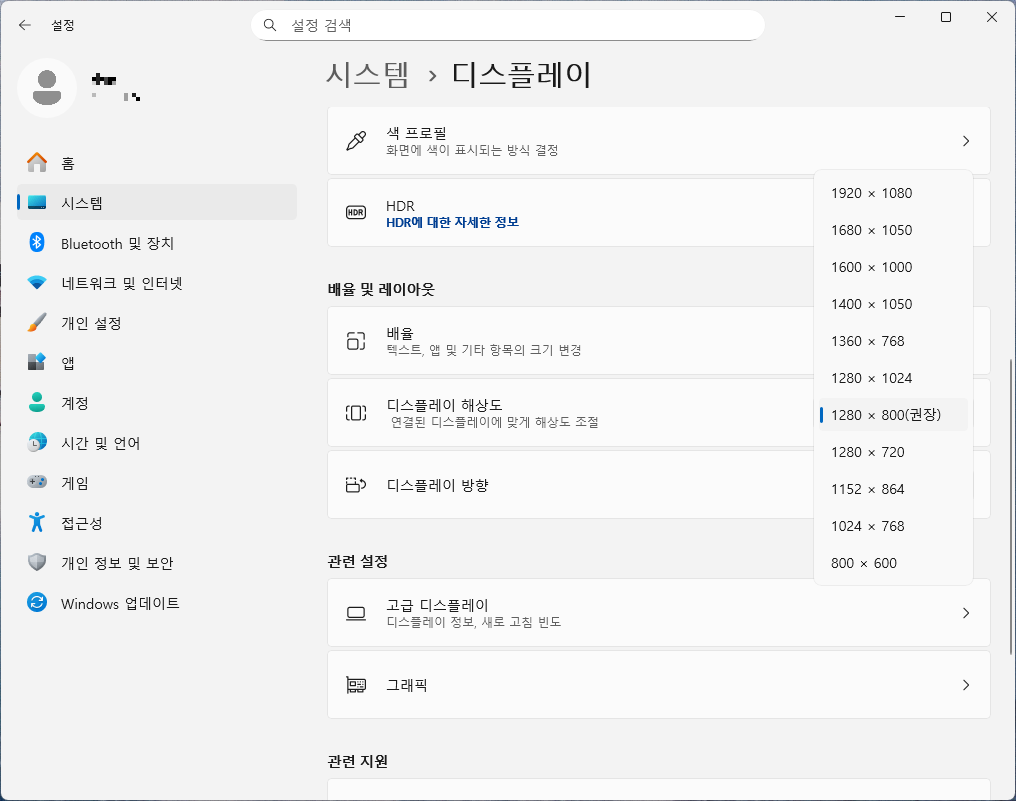Choose 1920 × 1080 resolution
Image resolution: width=1016 pixels, height=801 pixels.
pos(894,193)
